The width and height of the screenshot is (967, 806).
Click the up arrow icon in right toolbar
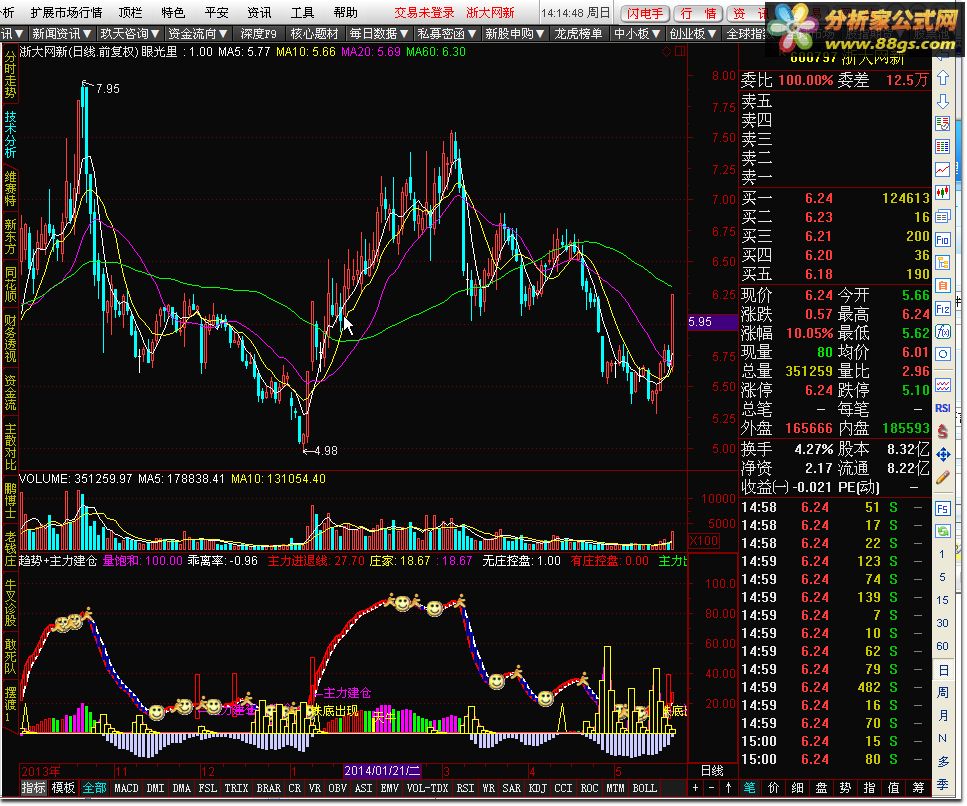click(x=942, y=78)
